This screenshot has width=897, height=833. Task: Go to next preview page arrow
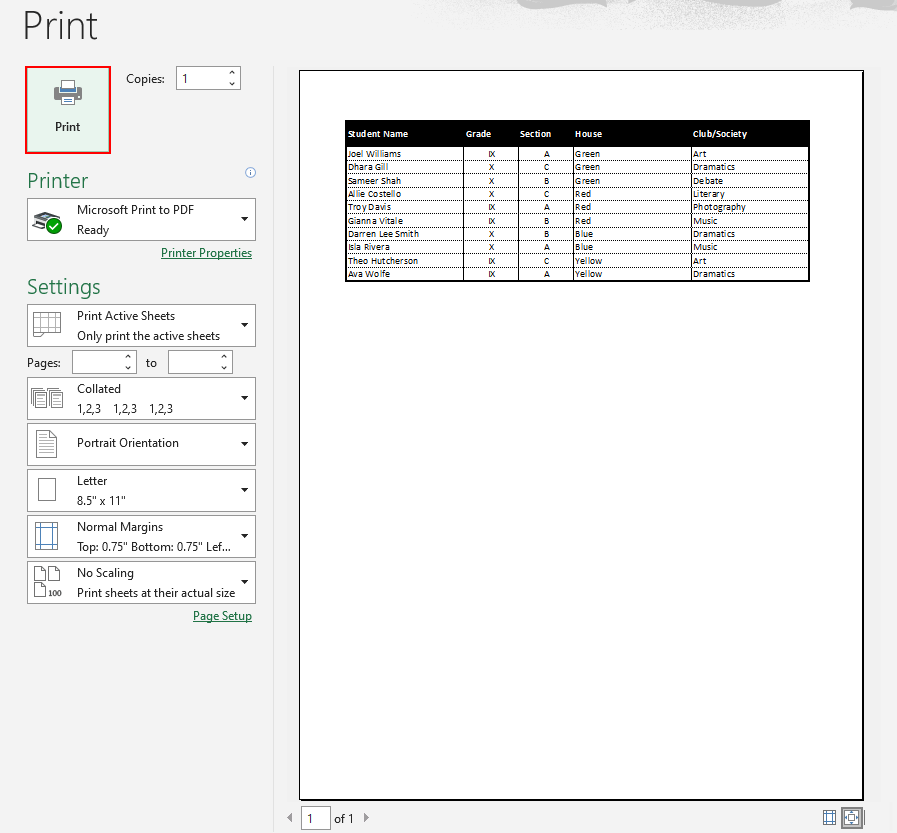click(x=366, y=818)
